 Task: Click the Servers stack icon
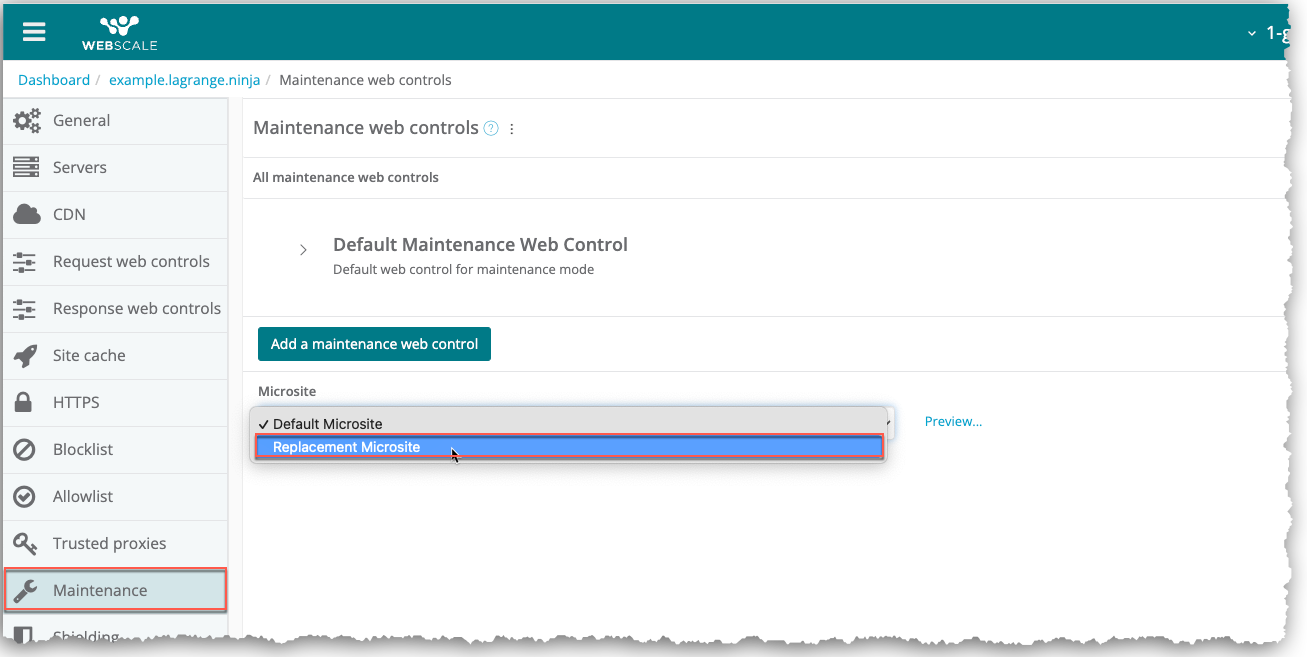pos(26,168)
